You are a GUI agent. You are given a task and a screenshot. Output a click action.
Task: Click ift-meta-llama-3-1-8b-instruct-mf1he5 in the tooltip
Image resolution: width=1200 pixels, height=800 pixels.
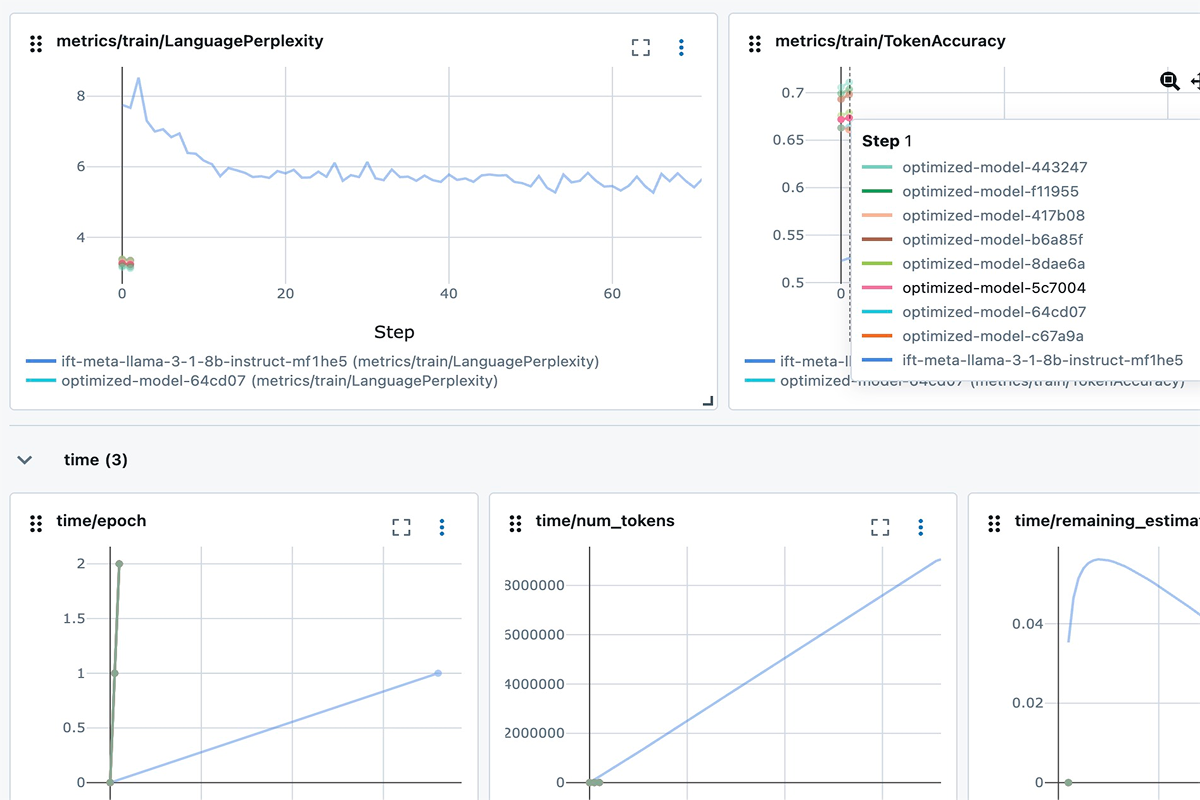point(1043,360)
